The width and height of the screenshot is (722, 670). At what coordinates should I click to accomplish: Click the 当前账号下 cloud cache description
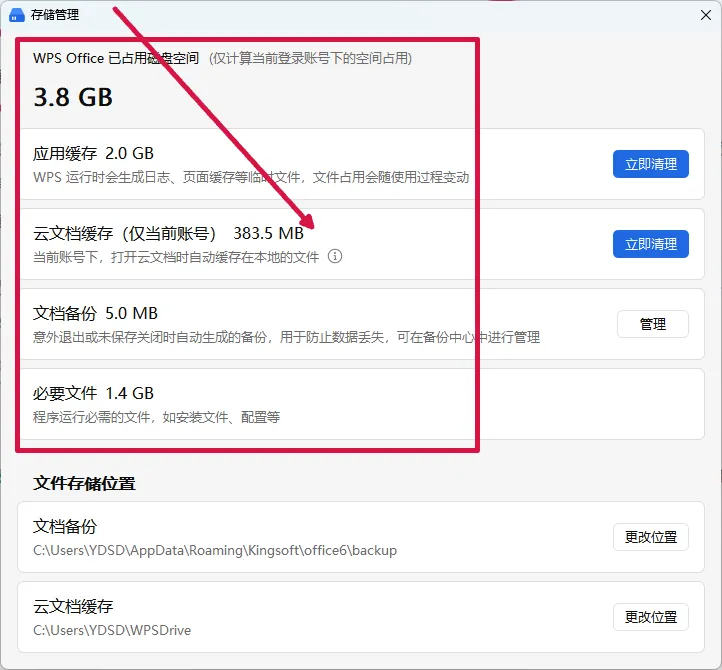click(176, 256)
